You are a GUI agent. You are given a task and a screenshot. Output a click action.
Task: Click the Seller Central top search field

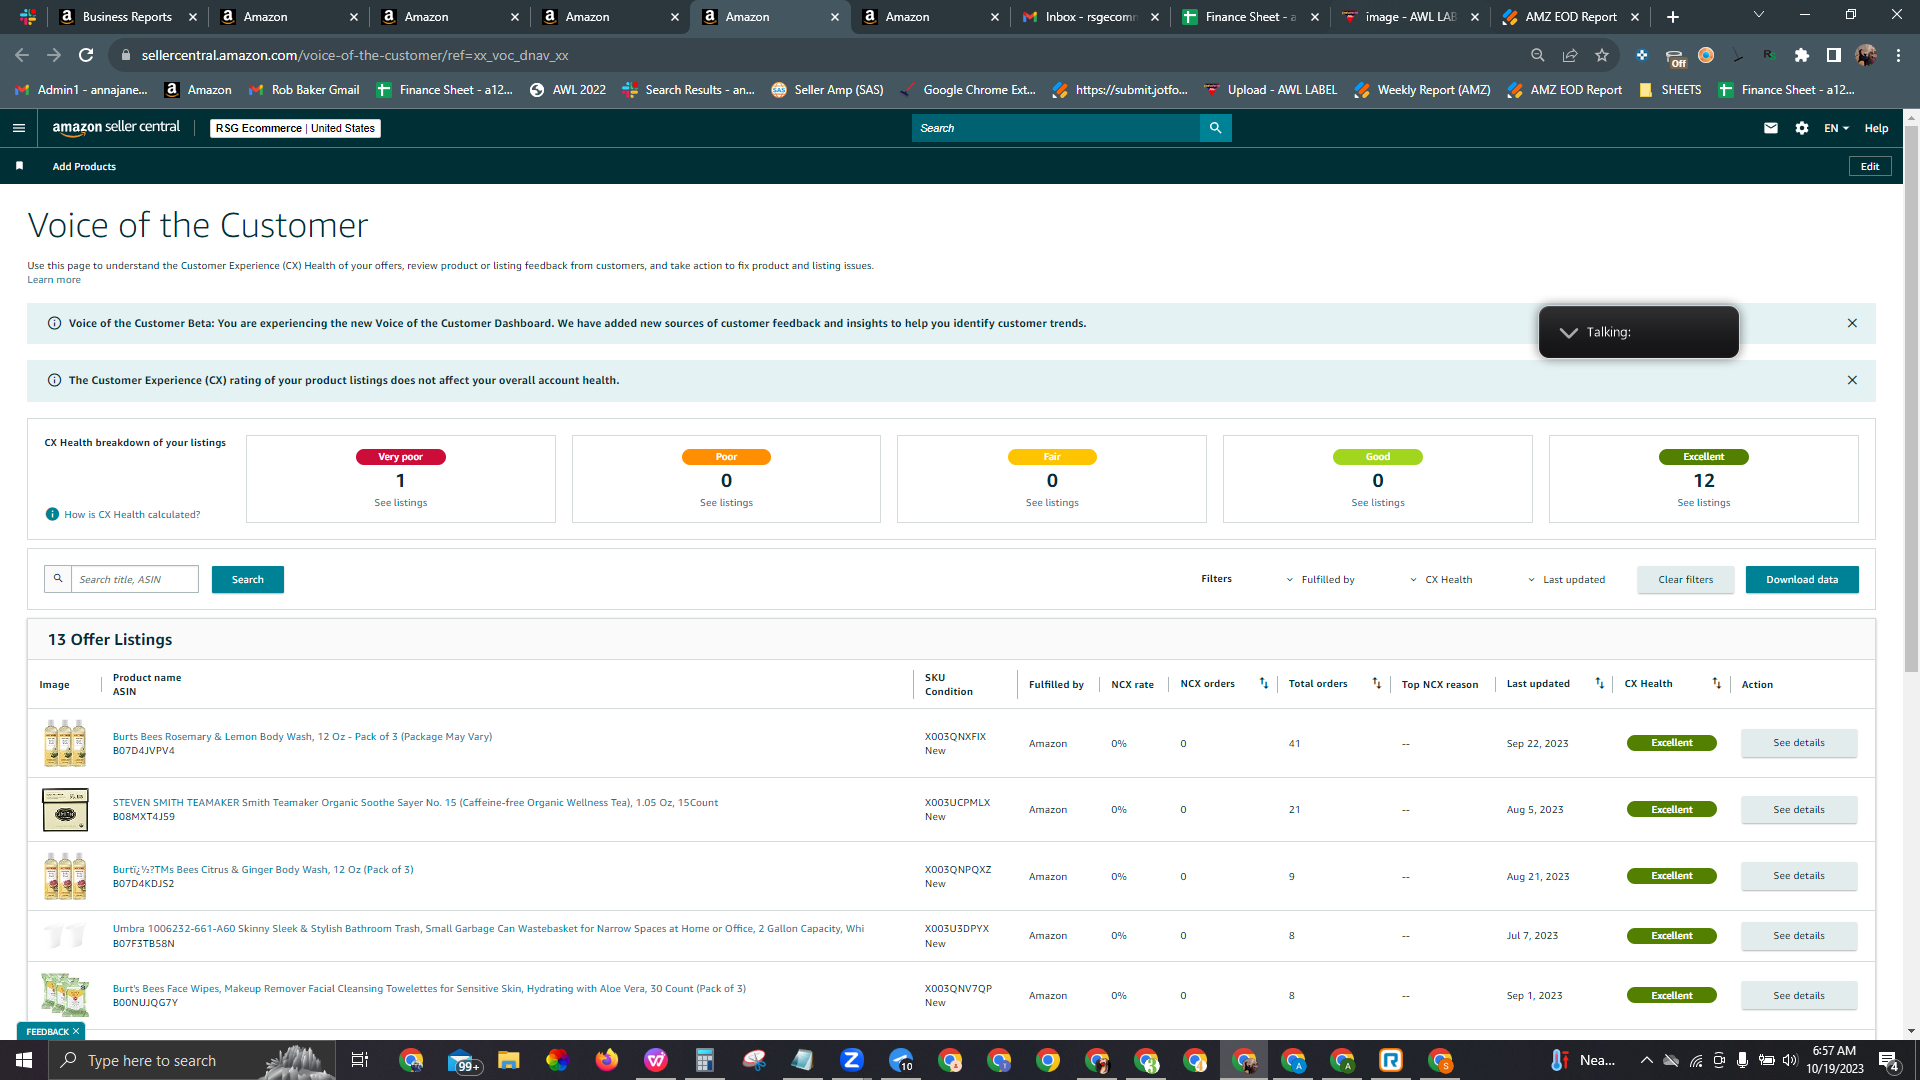click(x=1055, y=128)
